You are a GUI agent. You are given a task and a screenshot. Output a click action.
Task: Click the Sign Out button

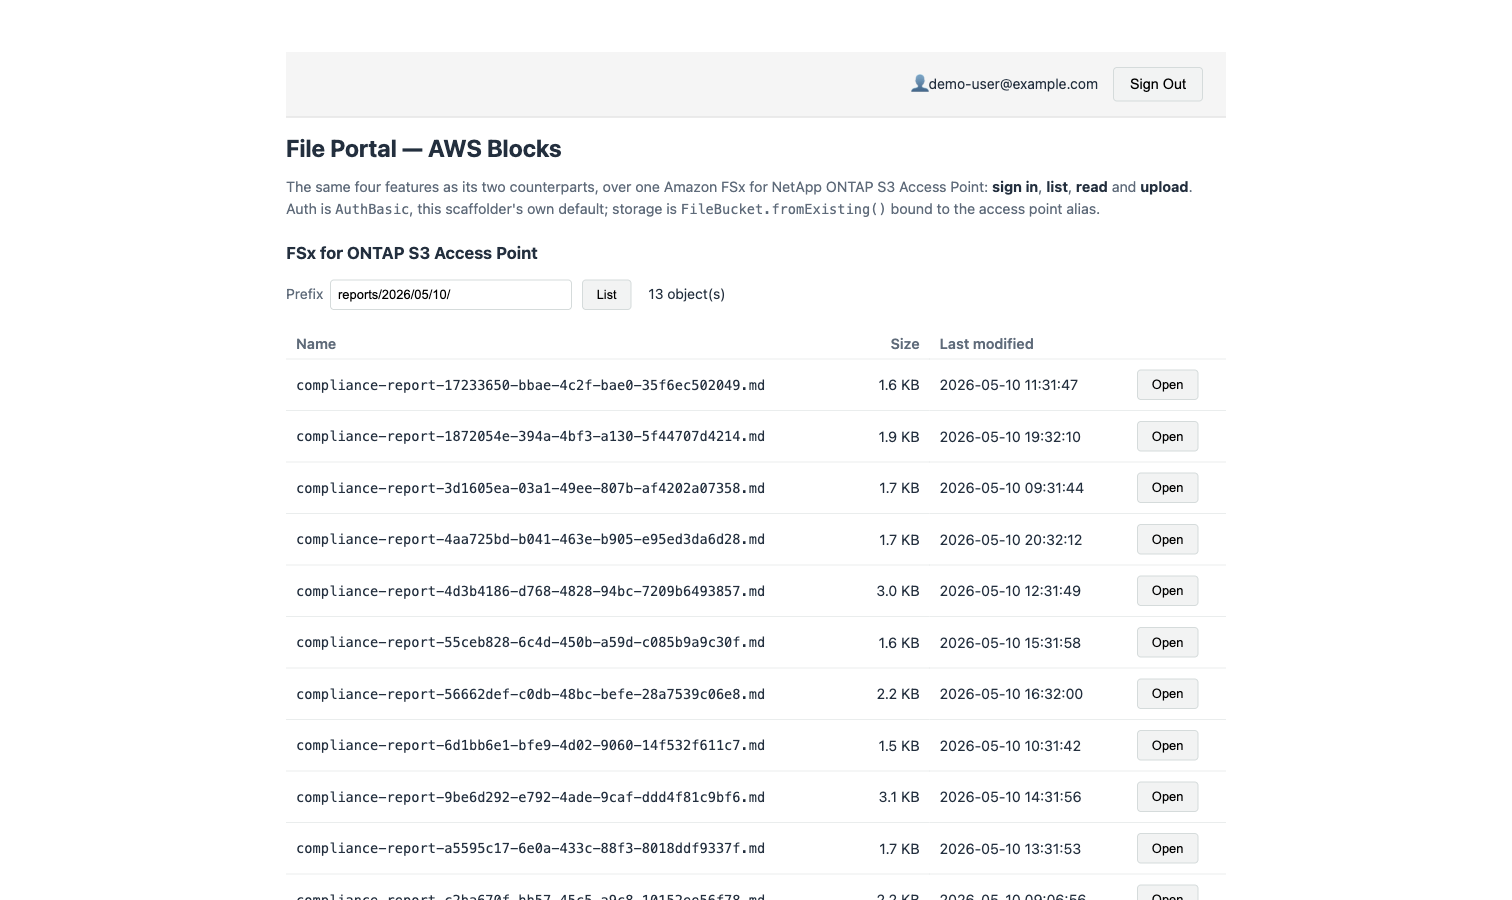1158,84
